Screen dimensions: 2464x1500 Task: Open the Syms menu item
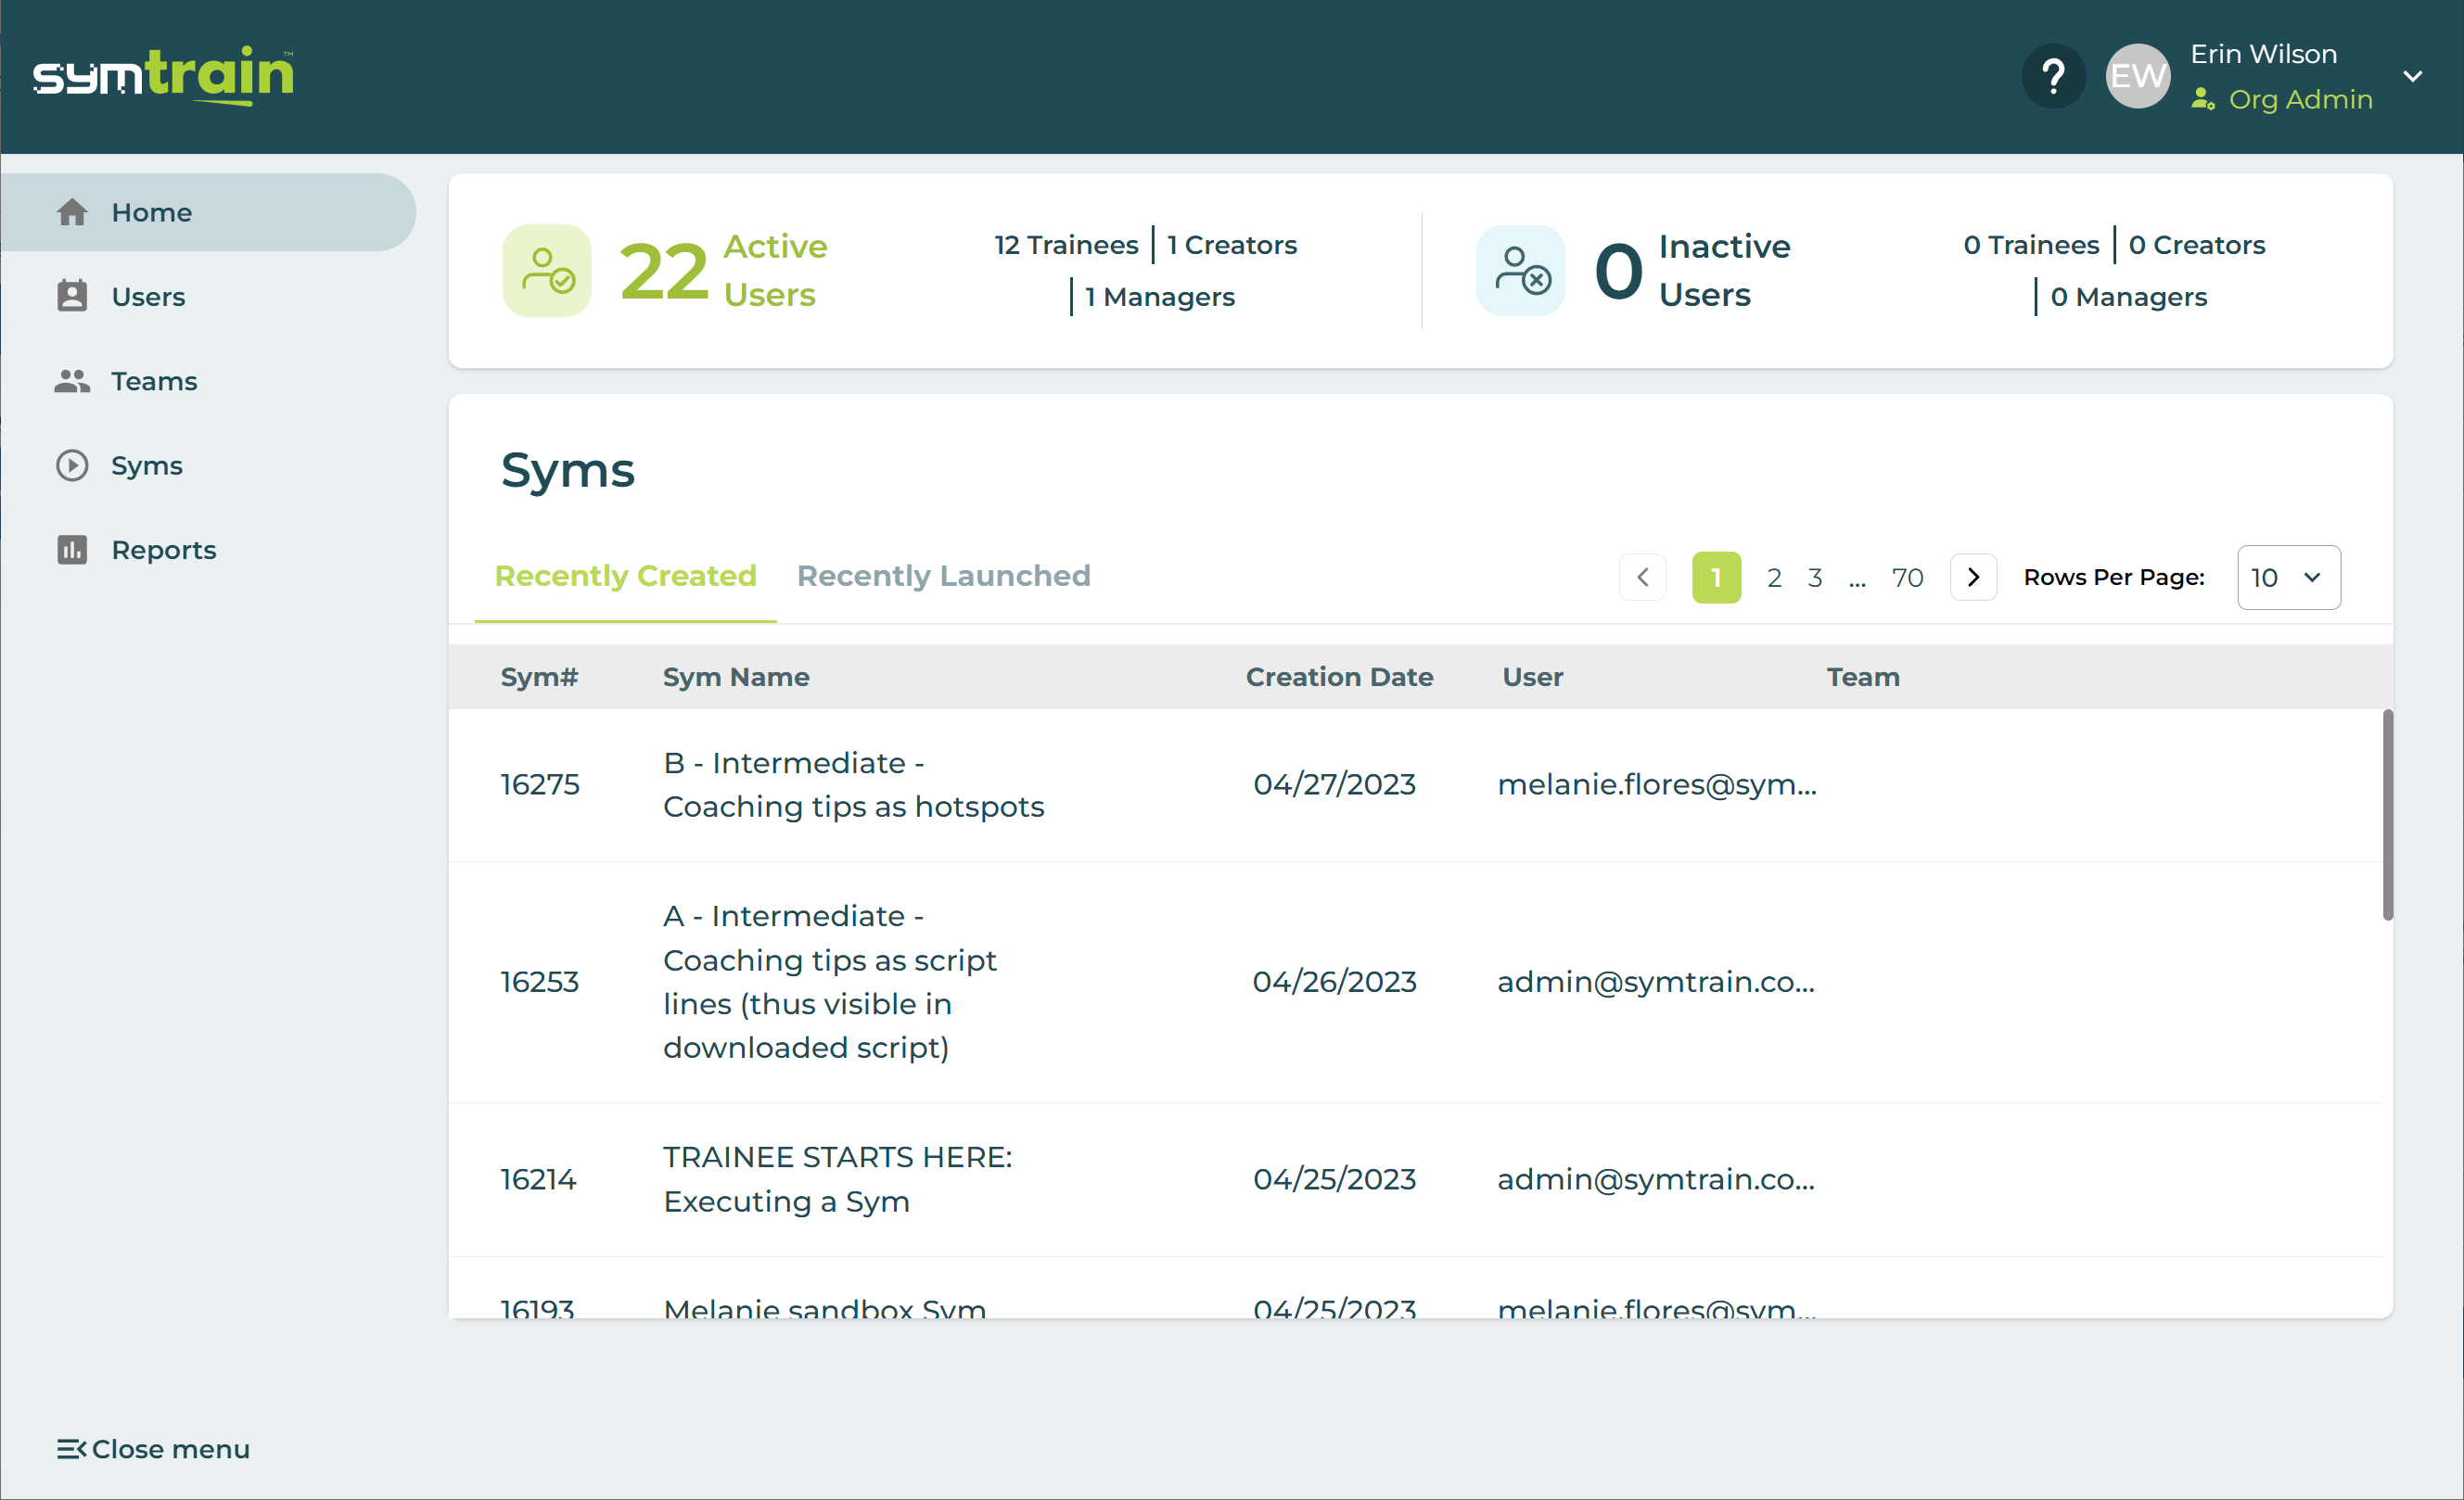pos(208,465)
